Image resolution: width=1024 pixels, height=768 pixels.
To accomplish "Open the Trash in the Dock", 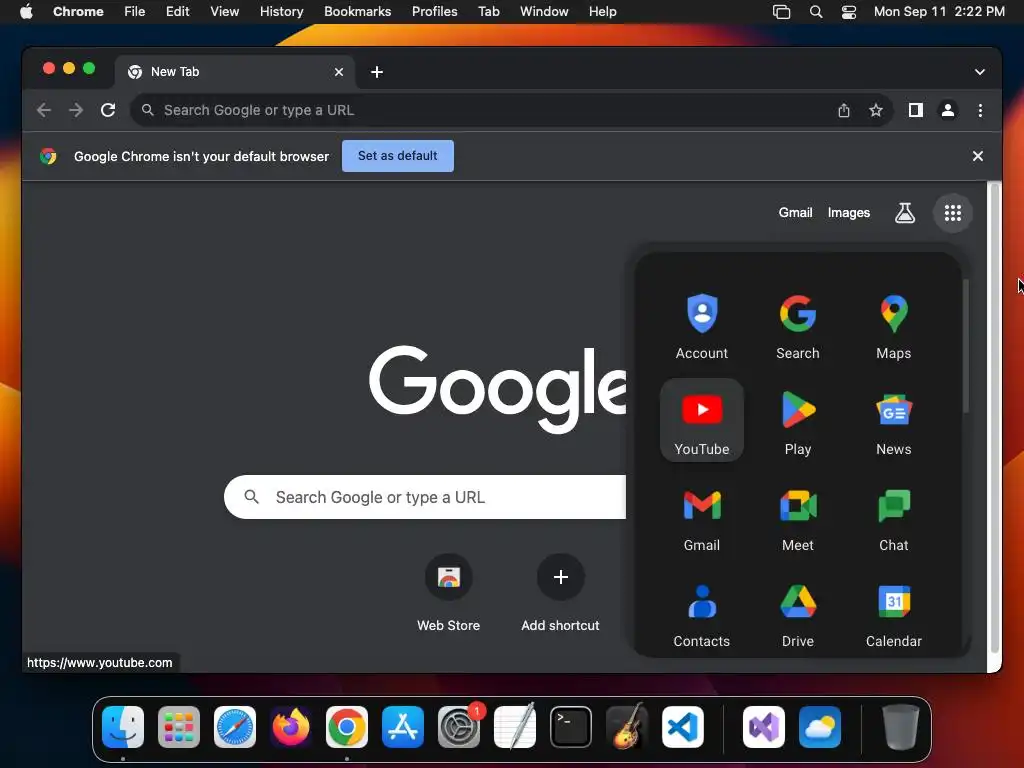I will pos(901,727).
